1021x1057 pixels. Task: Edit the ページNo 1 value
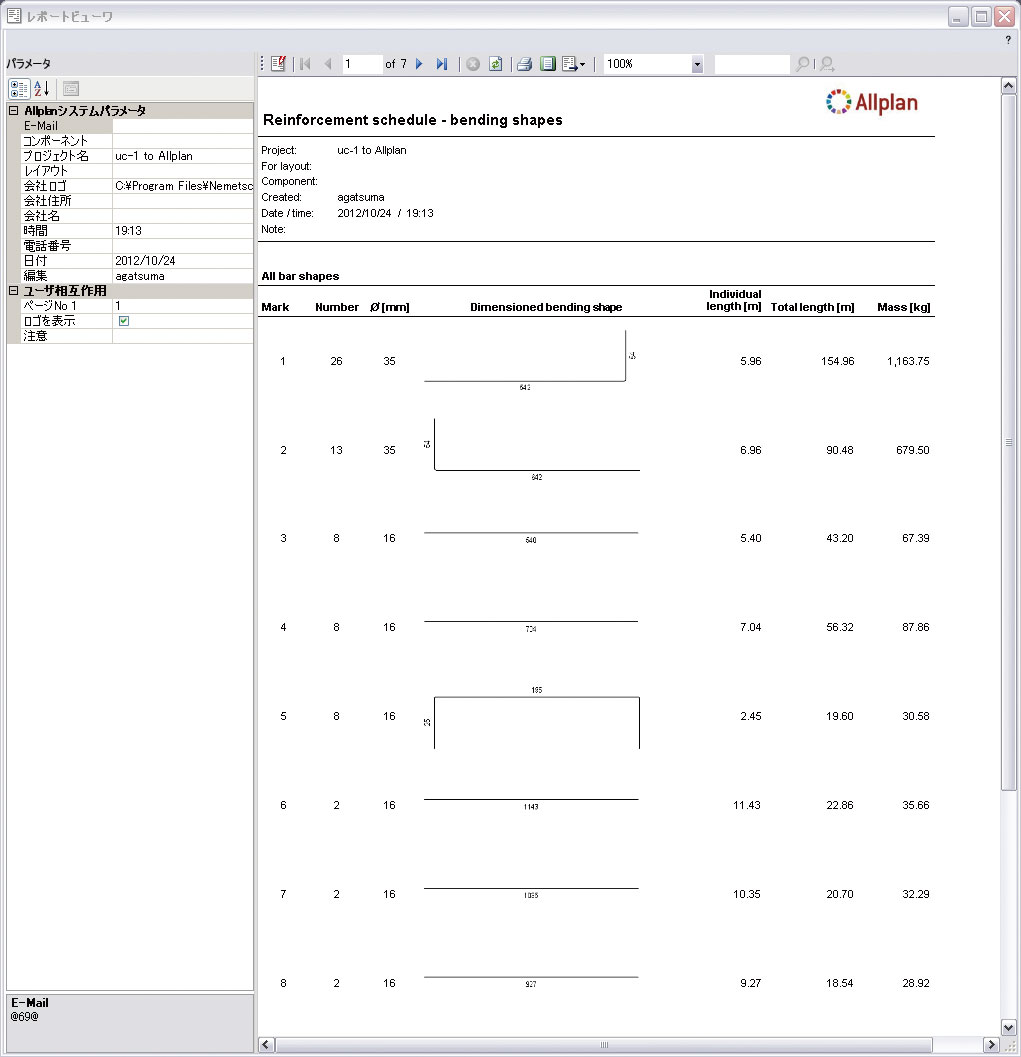pos(183,305)
